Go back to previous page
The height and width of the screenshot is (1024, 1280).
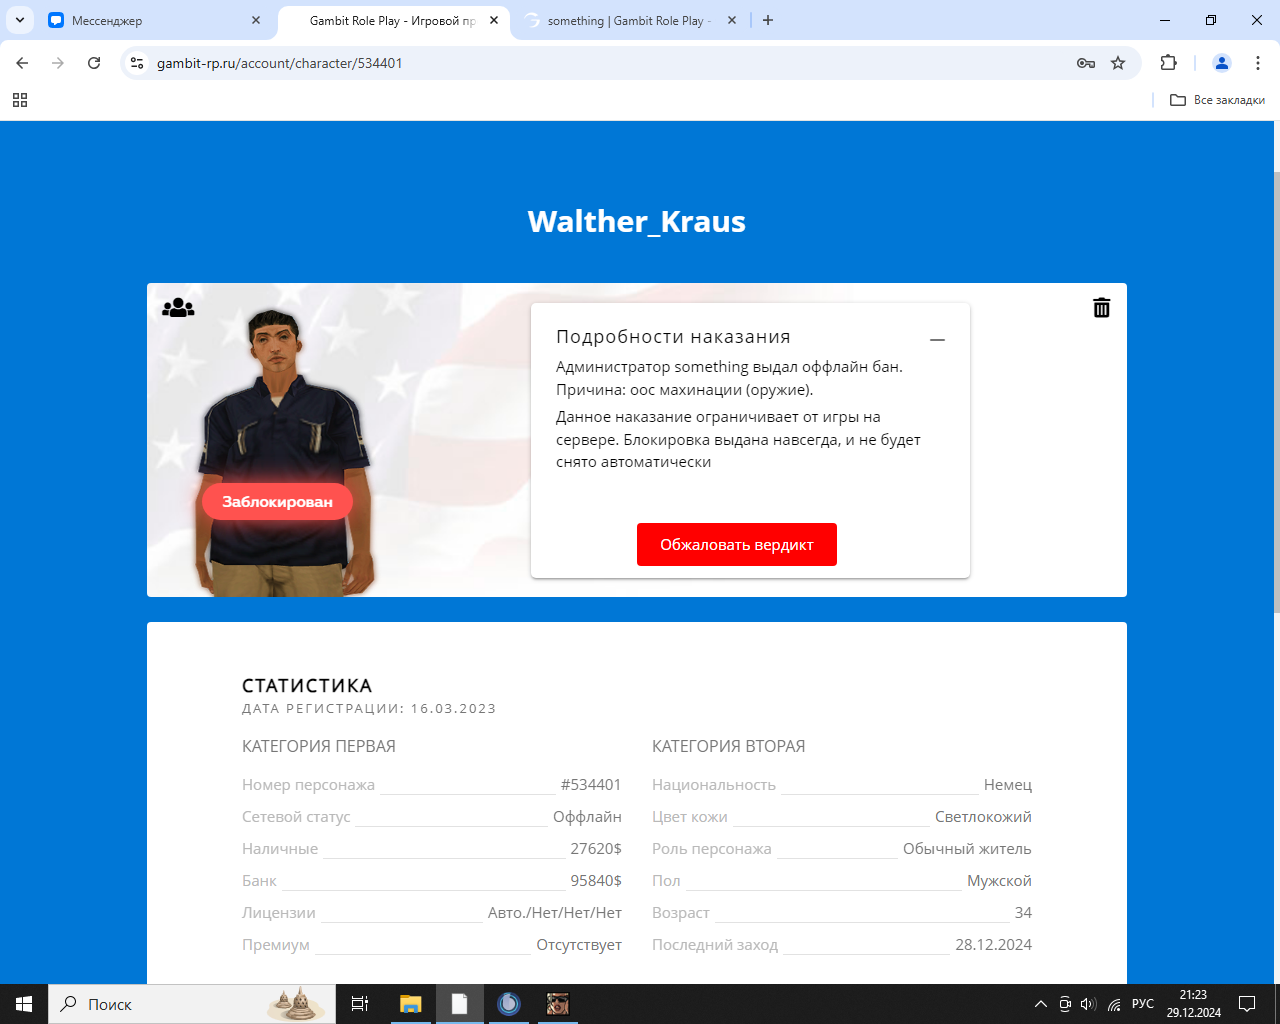[22, 63]
